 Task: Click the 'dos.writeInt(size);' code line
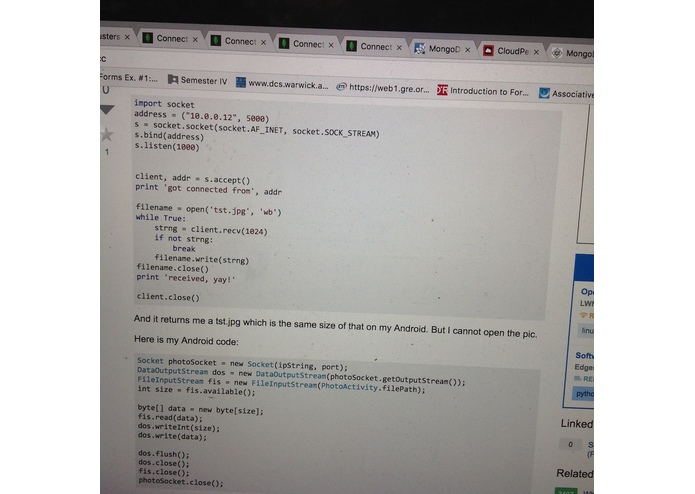pos(179,428)
